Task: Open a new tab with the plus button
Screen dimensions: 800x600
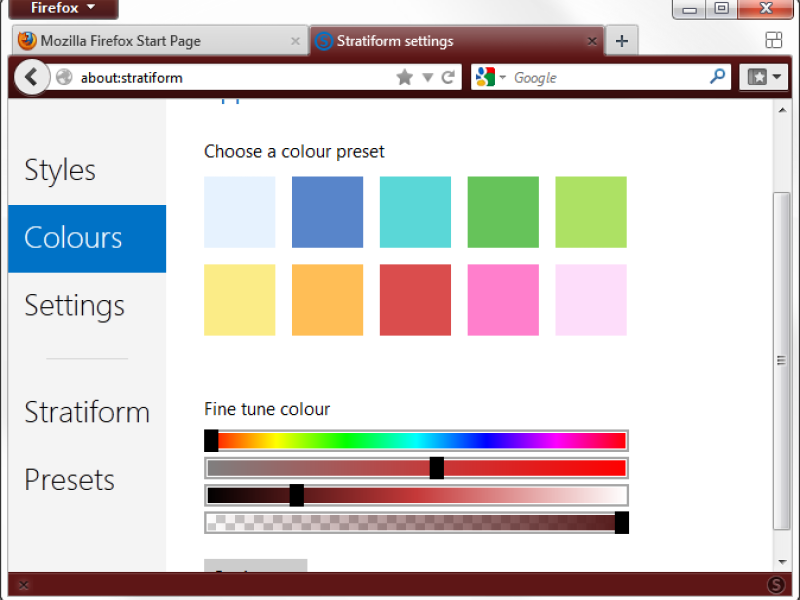Action: (x=622, y=41)
